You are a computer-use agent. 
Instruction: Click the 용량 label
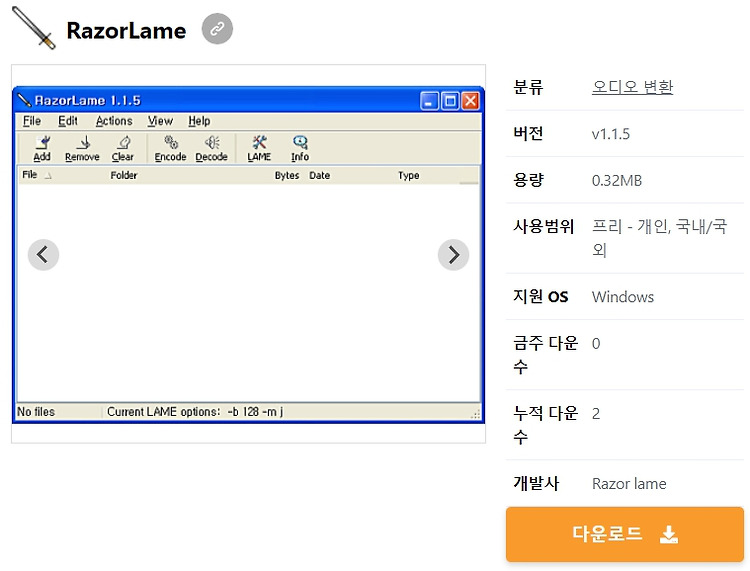click(x=528, y=180)
